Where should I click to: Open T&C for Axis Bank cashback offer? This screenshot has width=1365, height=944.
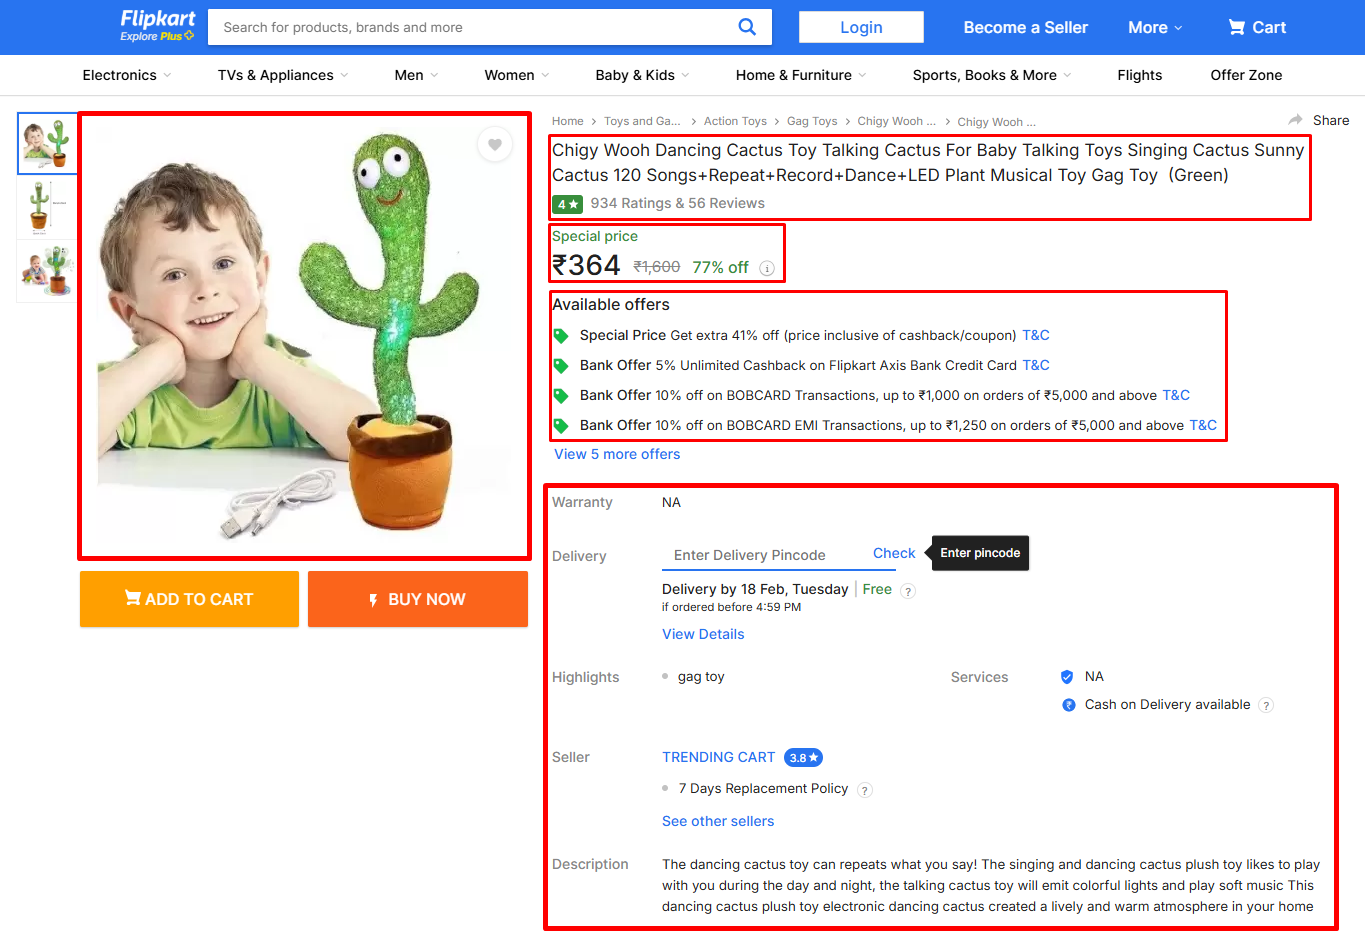click(x=1036, y=365)
